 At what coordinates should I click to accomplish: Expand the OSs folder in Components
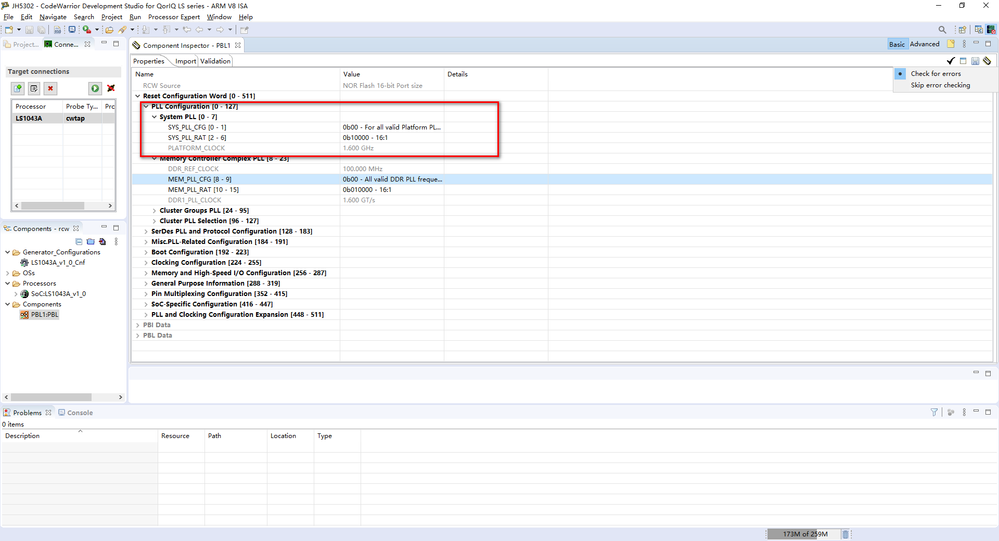pyautogui.click(x=8, y=273)
